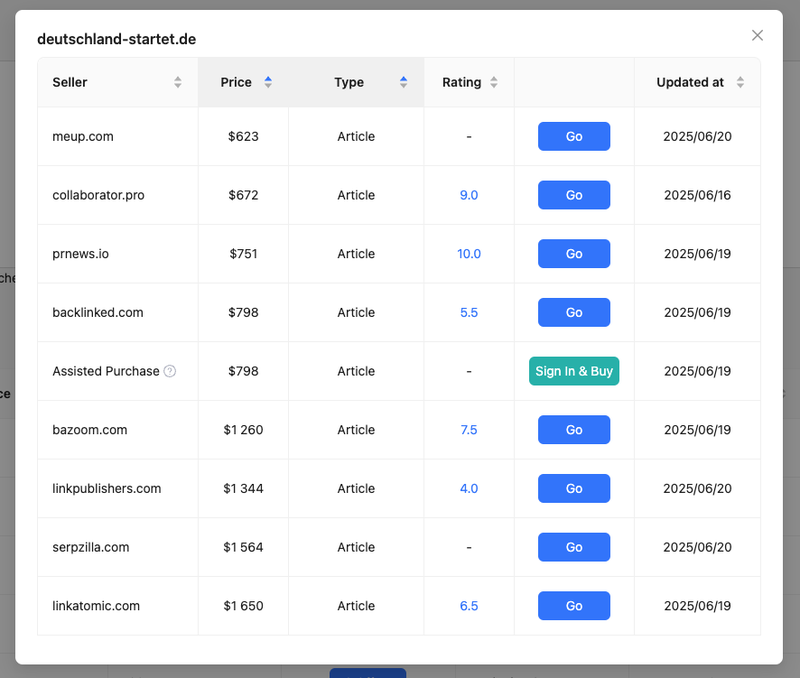800x678 pixels.
Task: Close the deutschland-startet.de dialog
Action: click(x=757, y=34)
